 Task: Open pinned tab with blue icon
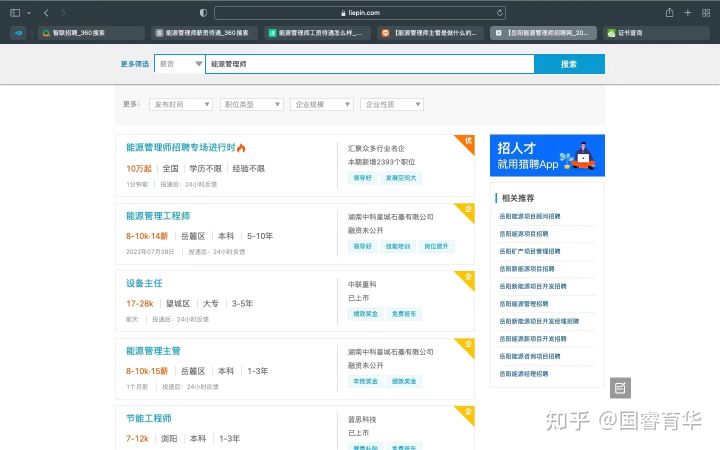pyautogui.click(x=18, y=33)
